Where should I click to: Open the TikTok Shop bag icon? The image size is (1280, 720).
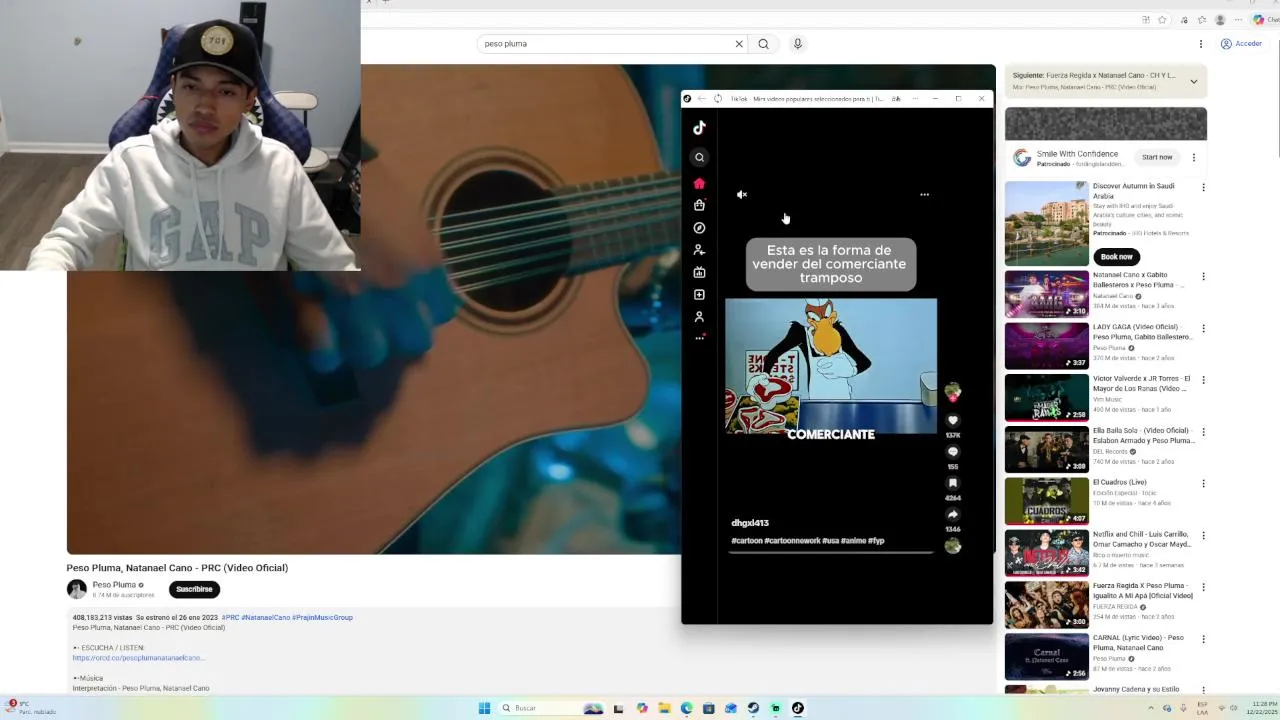pyautogui.click(x=699, y=205)
